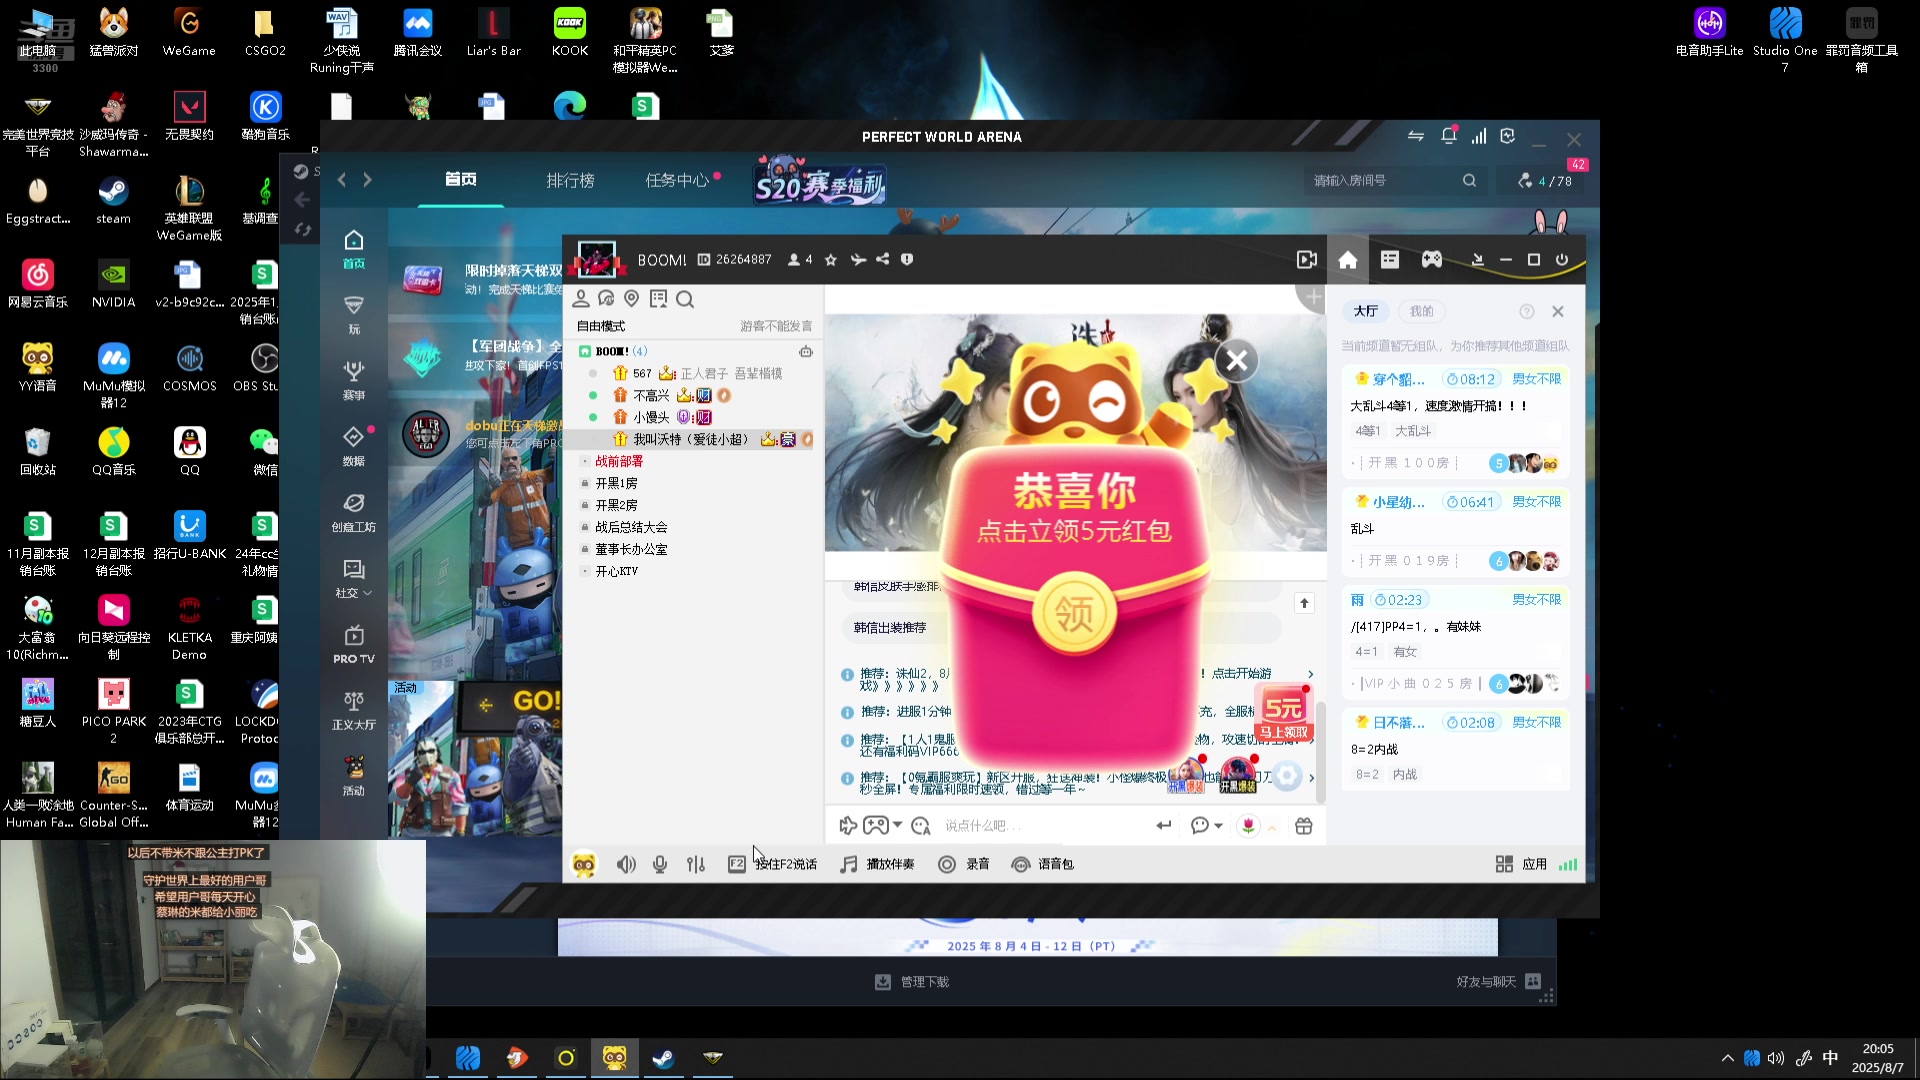Open 语音包 voice pack

point(1043,865)
